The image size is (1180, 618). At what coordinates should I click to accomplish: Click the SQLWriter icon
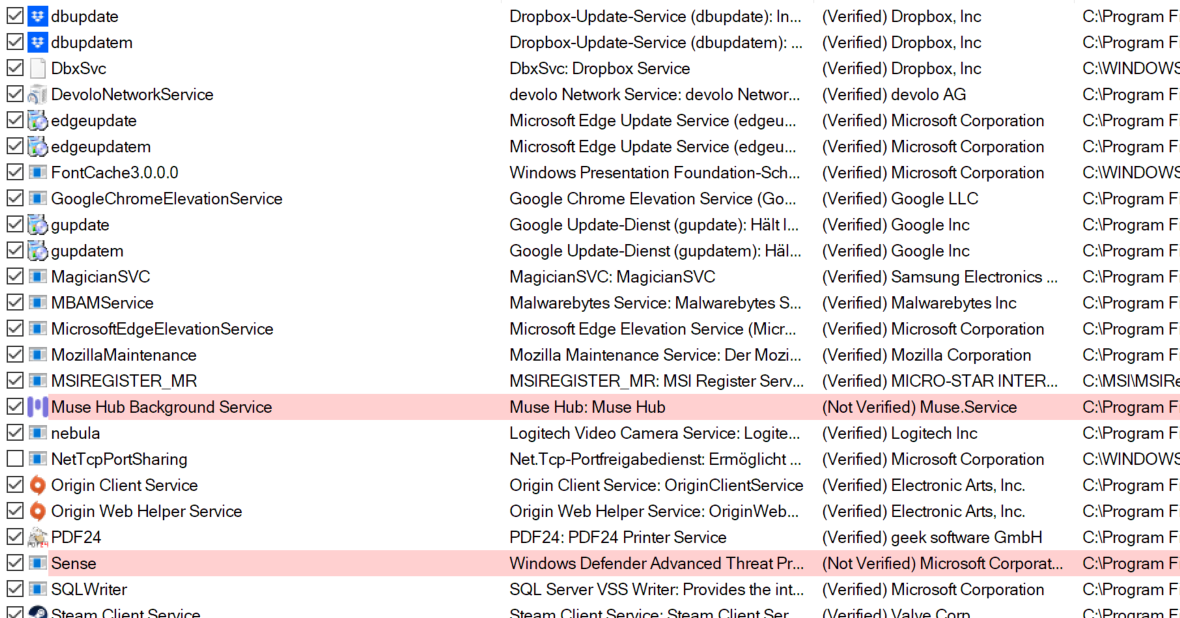point(38,589)
